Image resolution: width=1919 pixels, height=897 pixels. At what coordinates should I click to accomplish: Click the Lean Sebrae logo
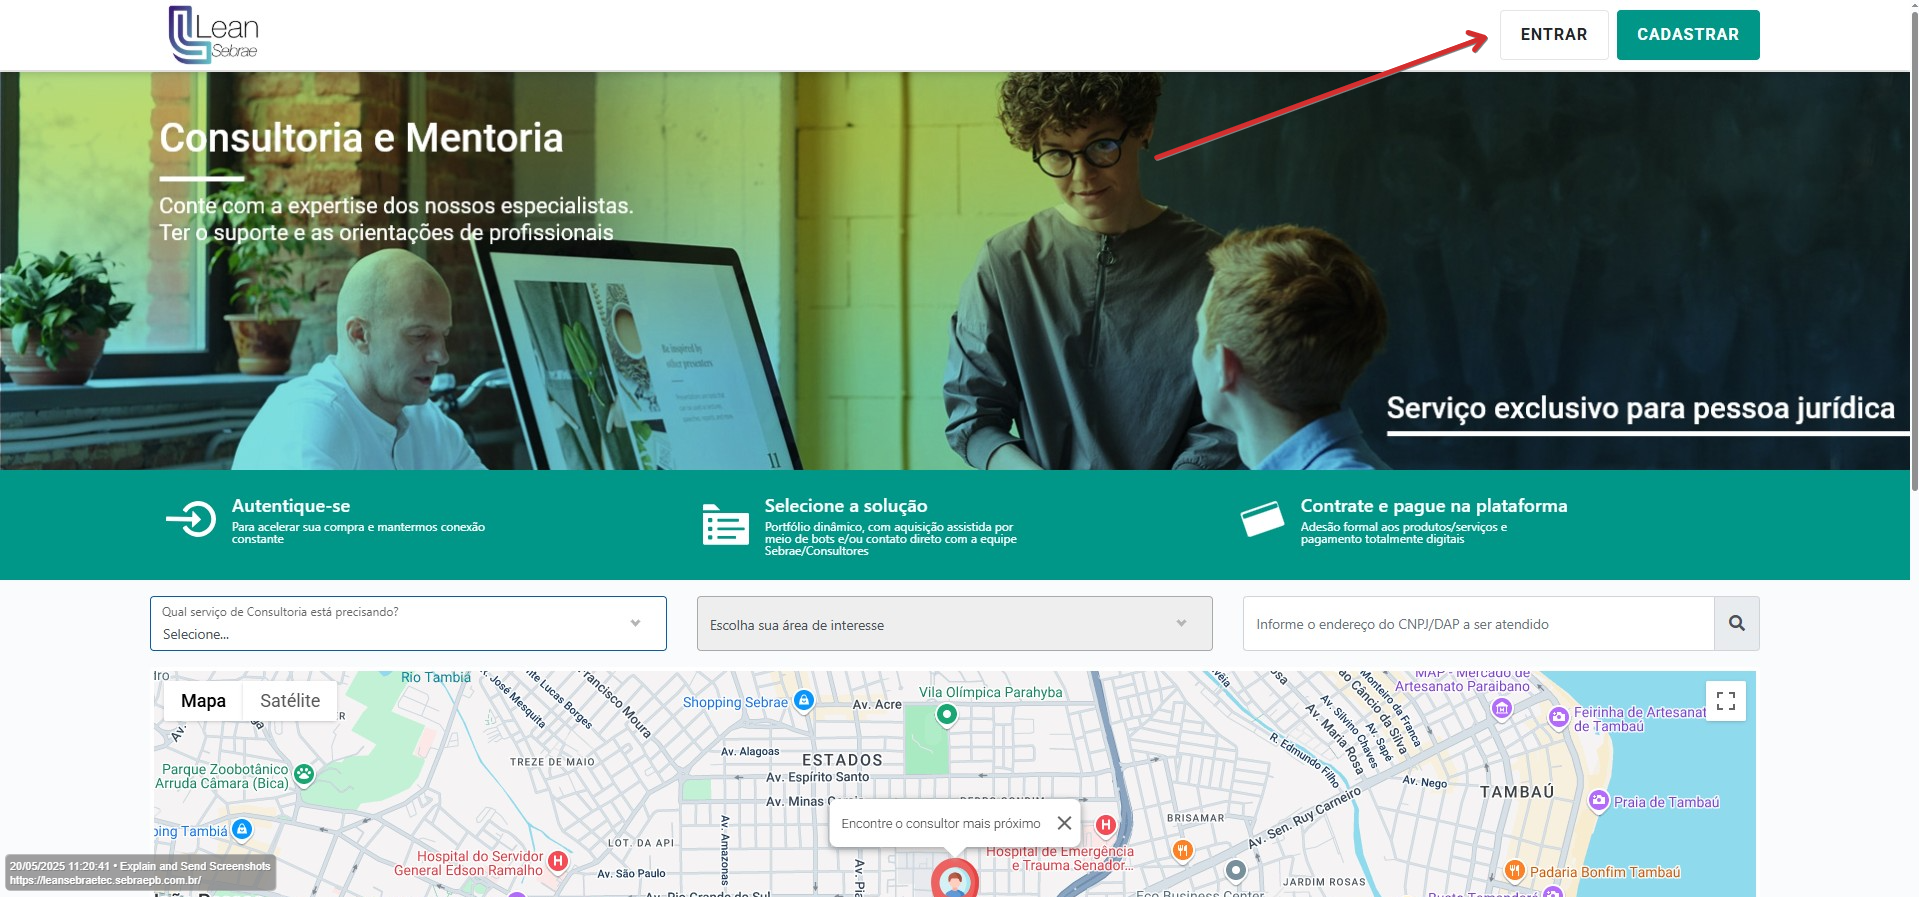[x=214, y=35]
